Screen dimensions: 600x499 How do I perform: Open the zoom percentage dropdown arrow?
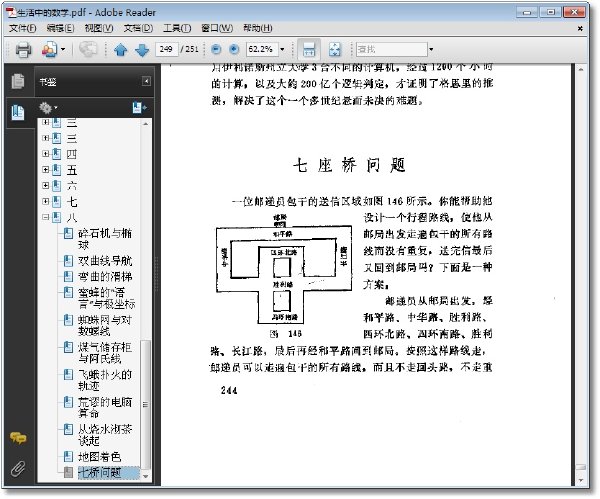[x=282, y=49]
